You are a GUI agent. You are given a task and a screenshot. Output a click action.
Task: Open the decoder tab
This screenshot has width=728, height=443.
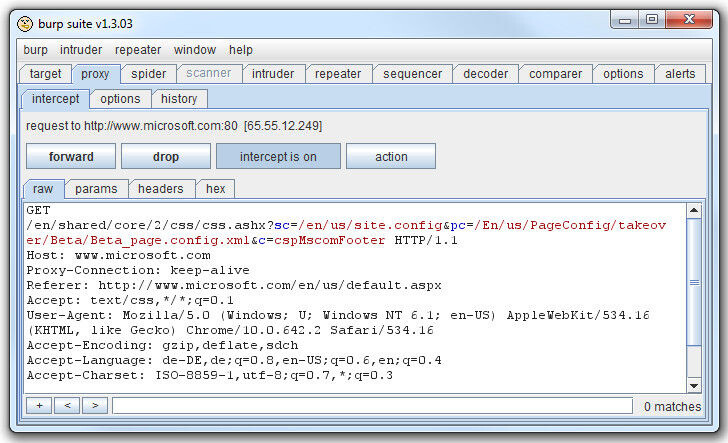[486, 74]
